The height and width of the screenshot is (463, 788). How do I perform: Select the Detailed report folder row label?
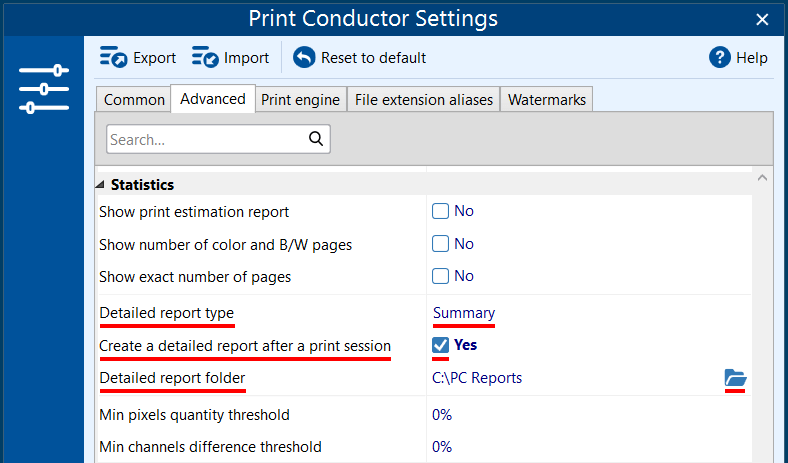tap(172, 378)
